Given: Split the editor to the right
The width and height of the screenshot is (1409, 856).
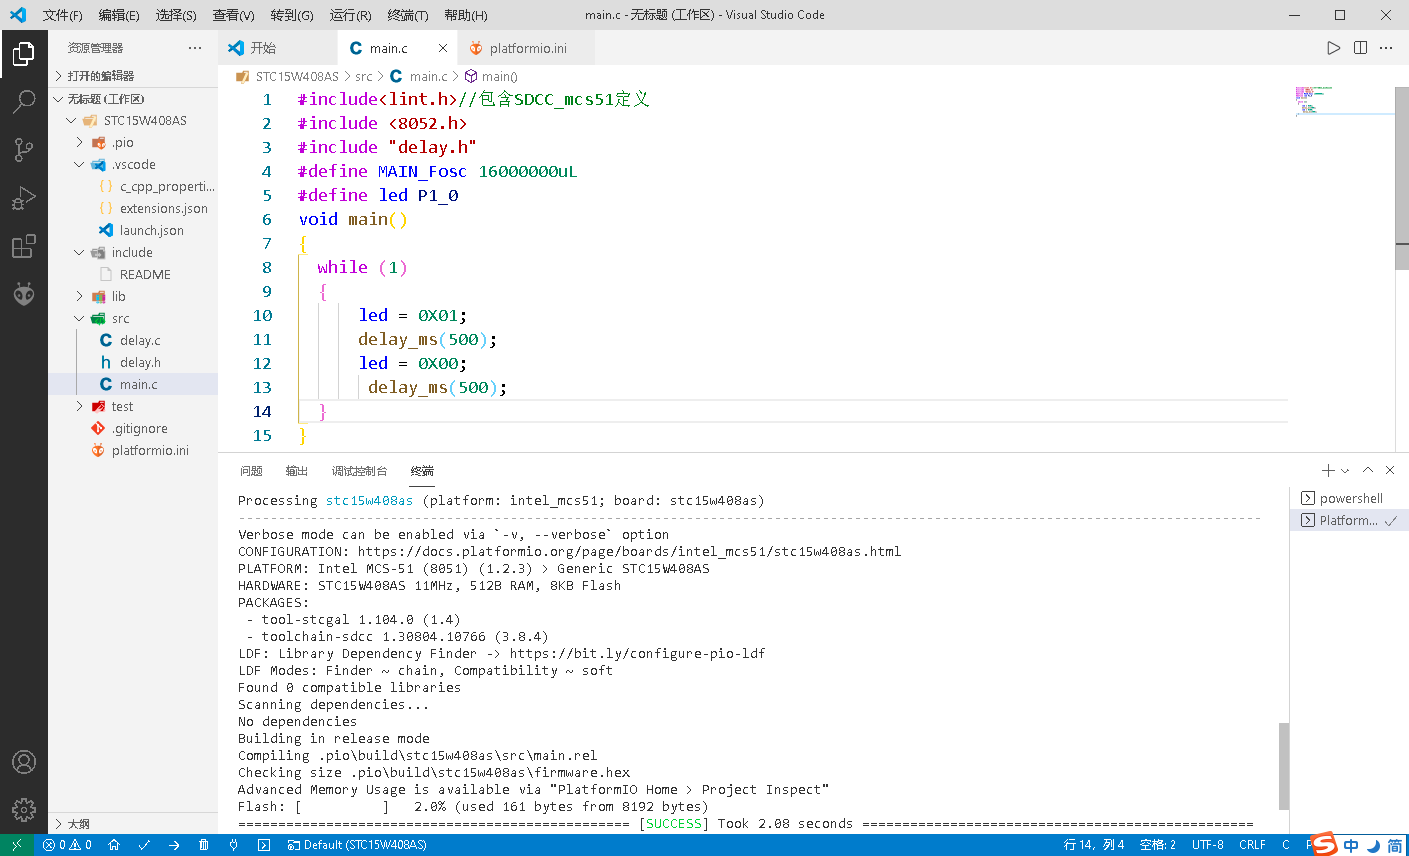Looking at the screenshot, I should 1360,48.
